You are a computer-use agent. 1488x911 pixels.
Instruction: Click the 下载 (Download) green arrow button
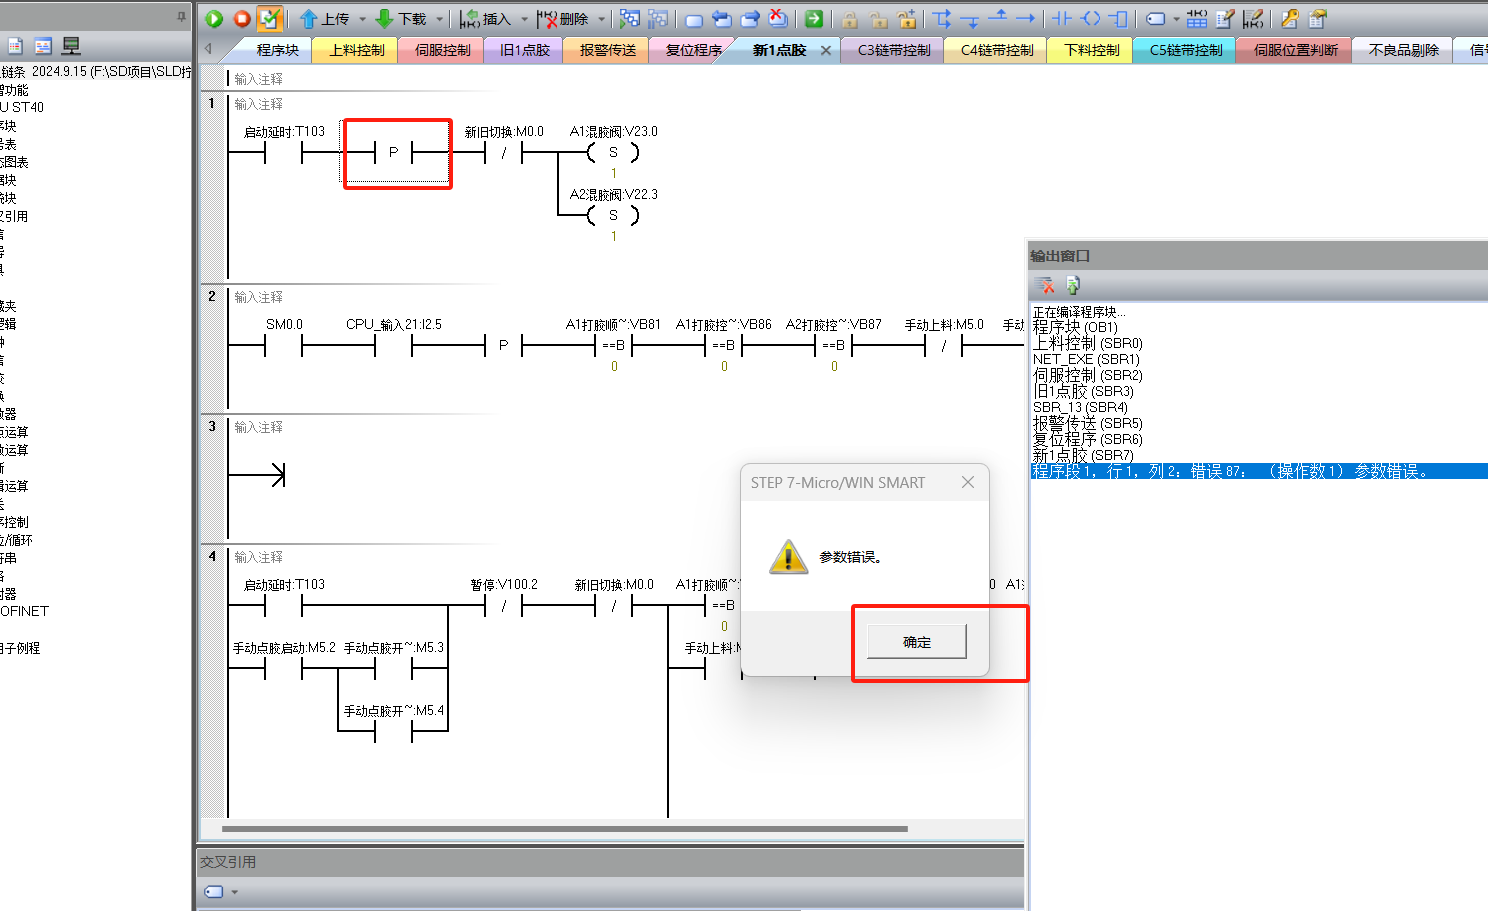[400, 19]
